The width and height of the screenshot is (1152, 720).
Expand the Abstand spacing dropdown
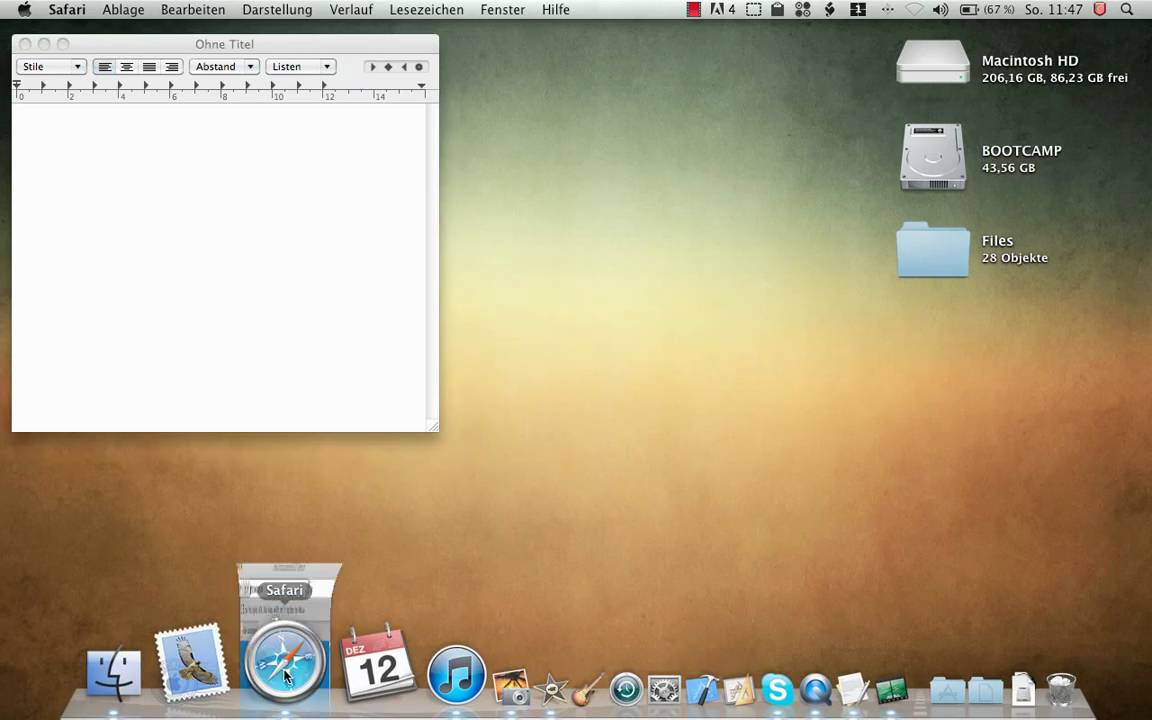224,67
